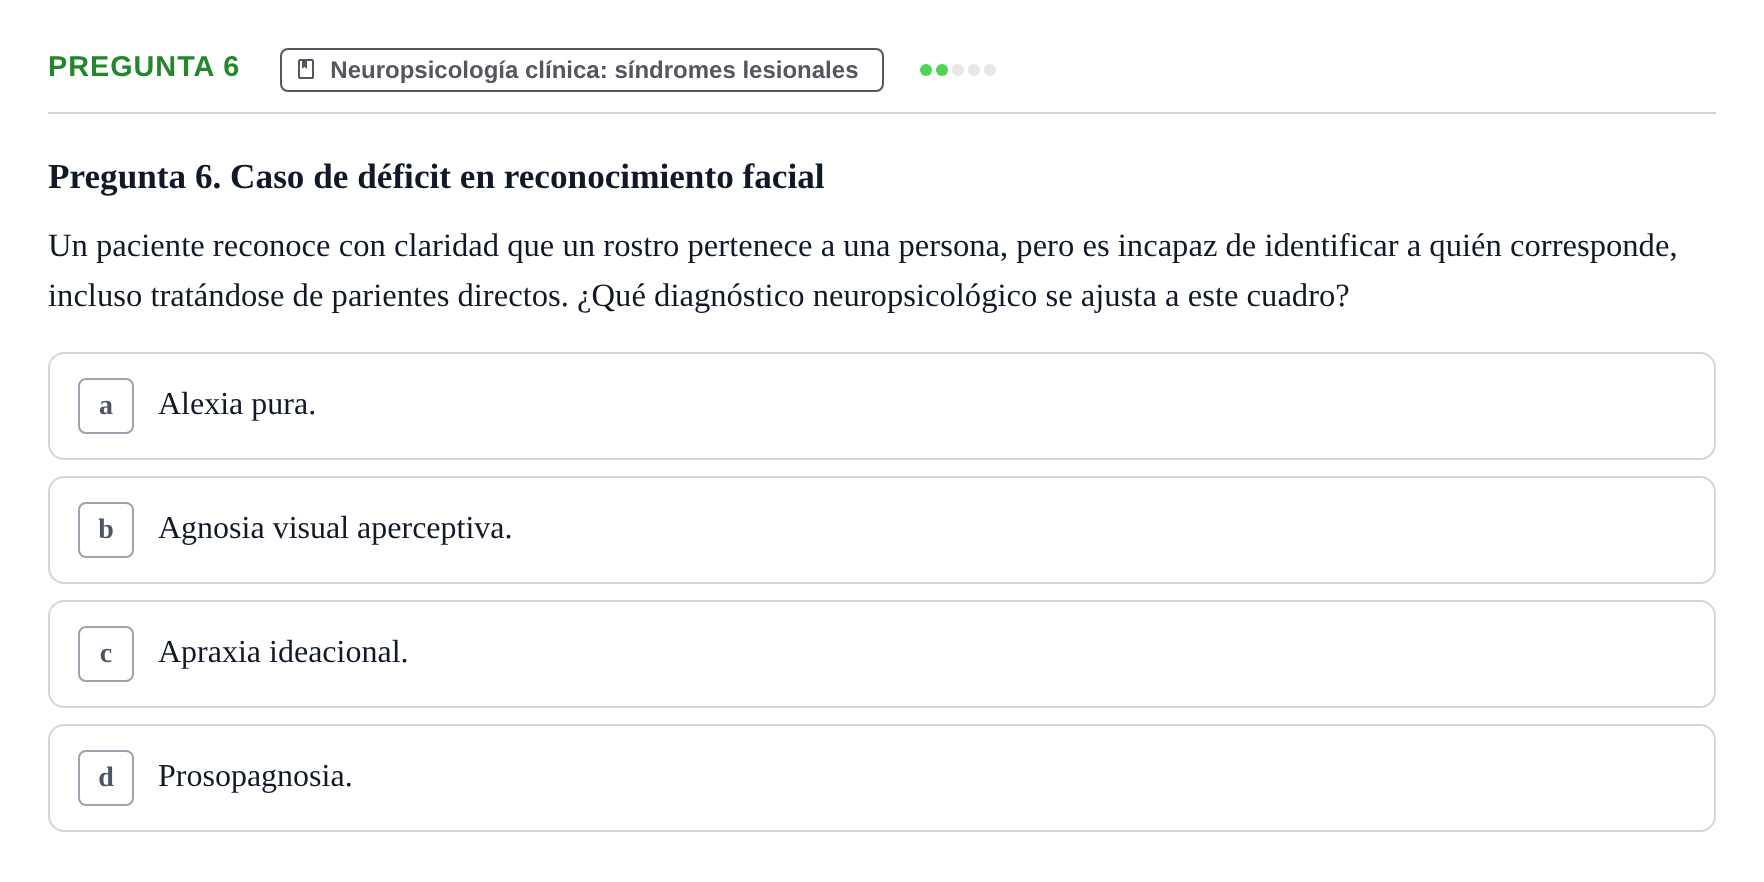This screenshot has width=1764, height=882.
Task: Click the question statement paragraph
Action: tap(864, 271)
